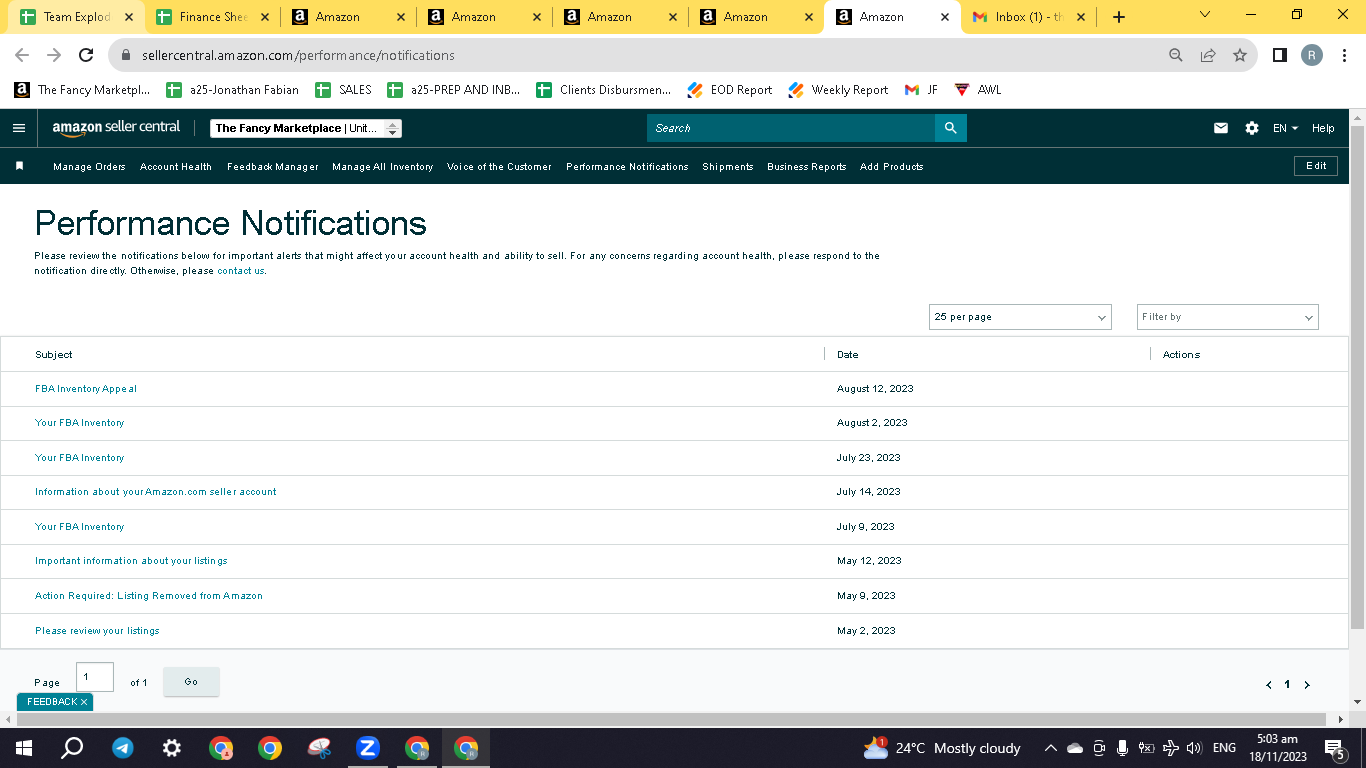Screen dimensions: 1366x768
Task: Open the Windows notification center
Action: point(1334,748)
